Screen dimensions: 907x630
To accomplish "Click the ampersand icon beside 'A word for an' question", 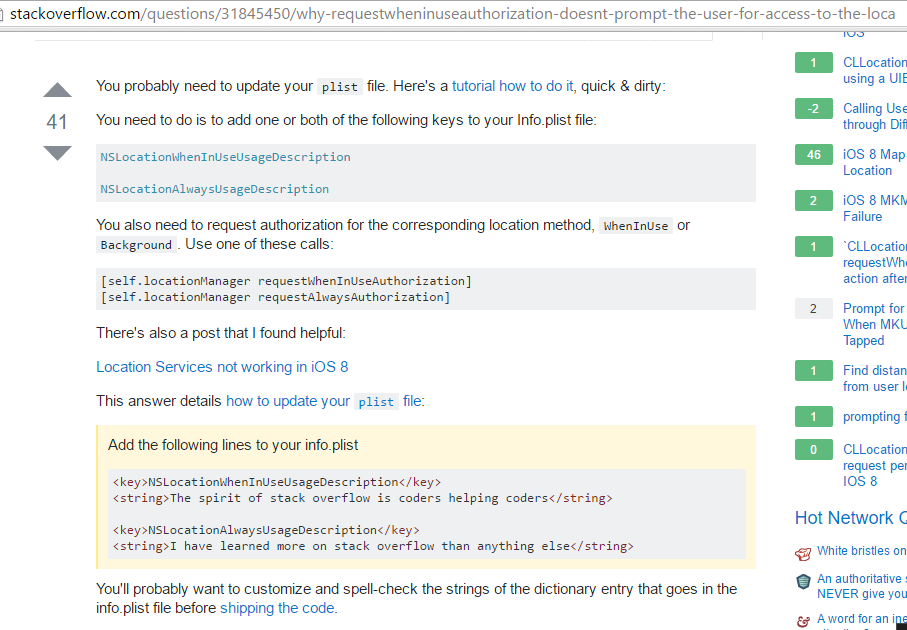I will (802, 621).
